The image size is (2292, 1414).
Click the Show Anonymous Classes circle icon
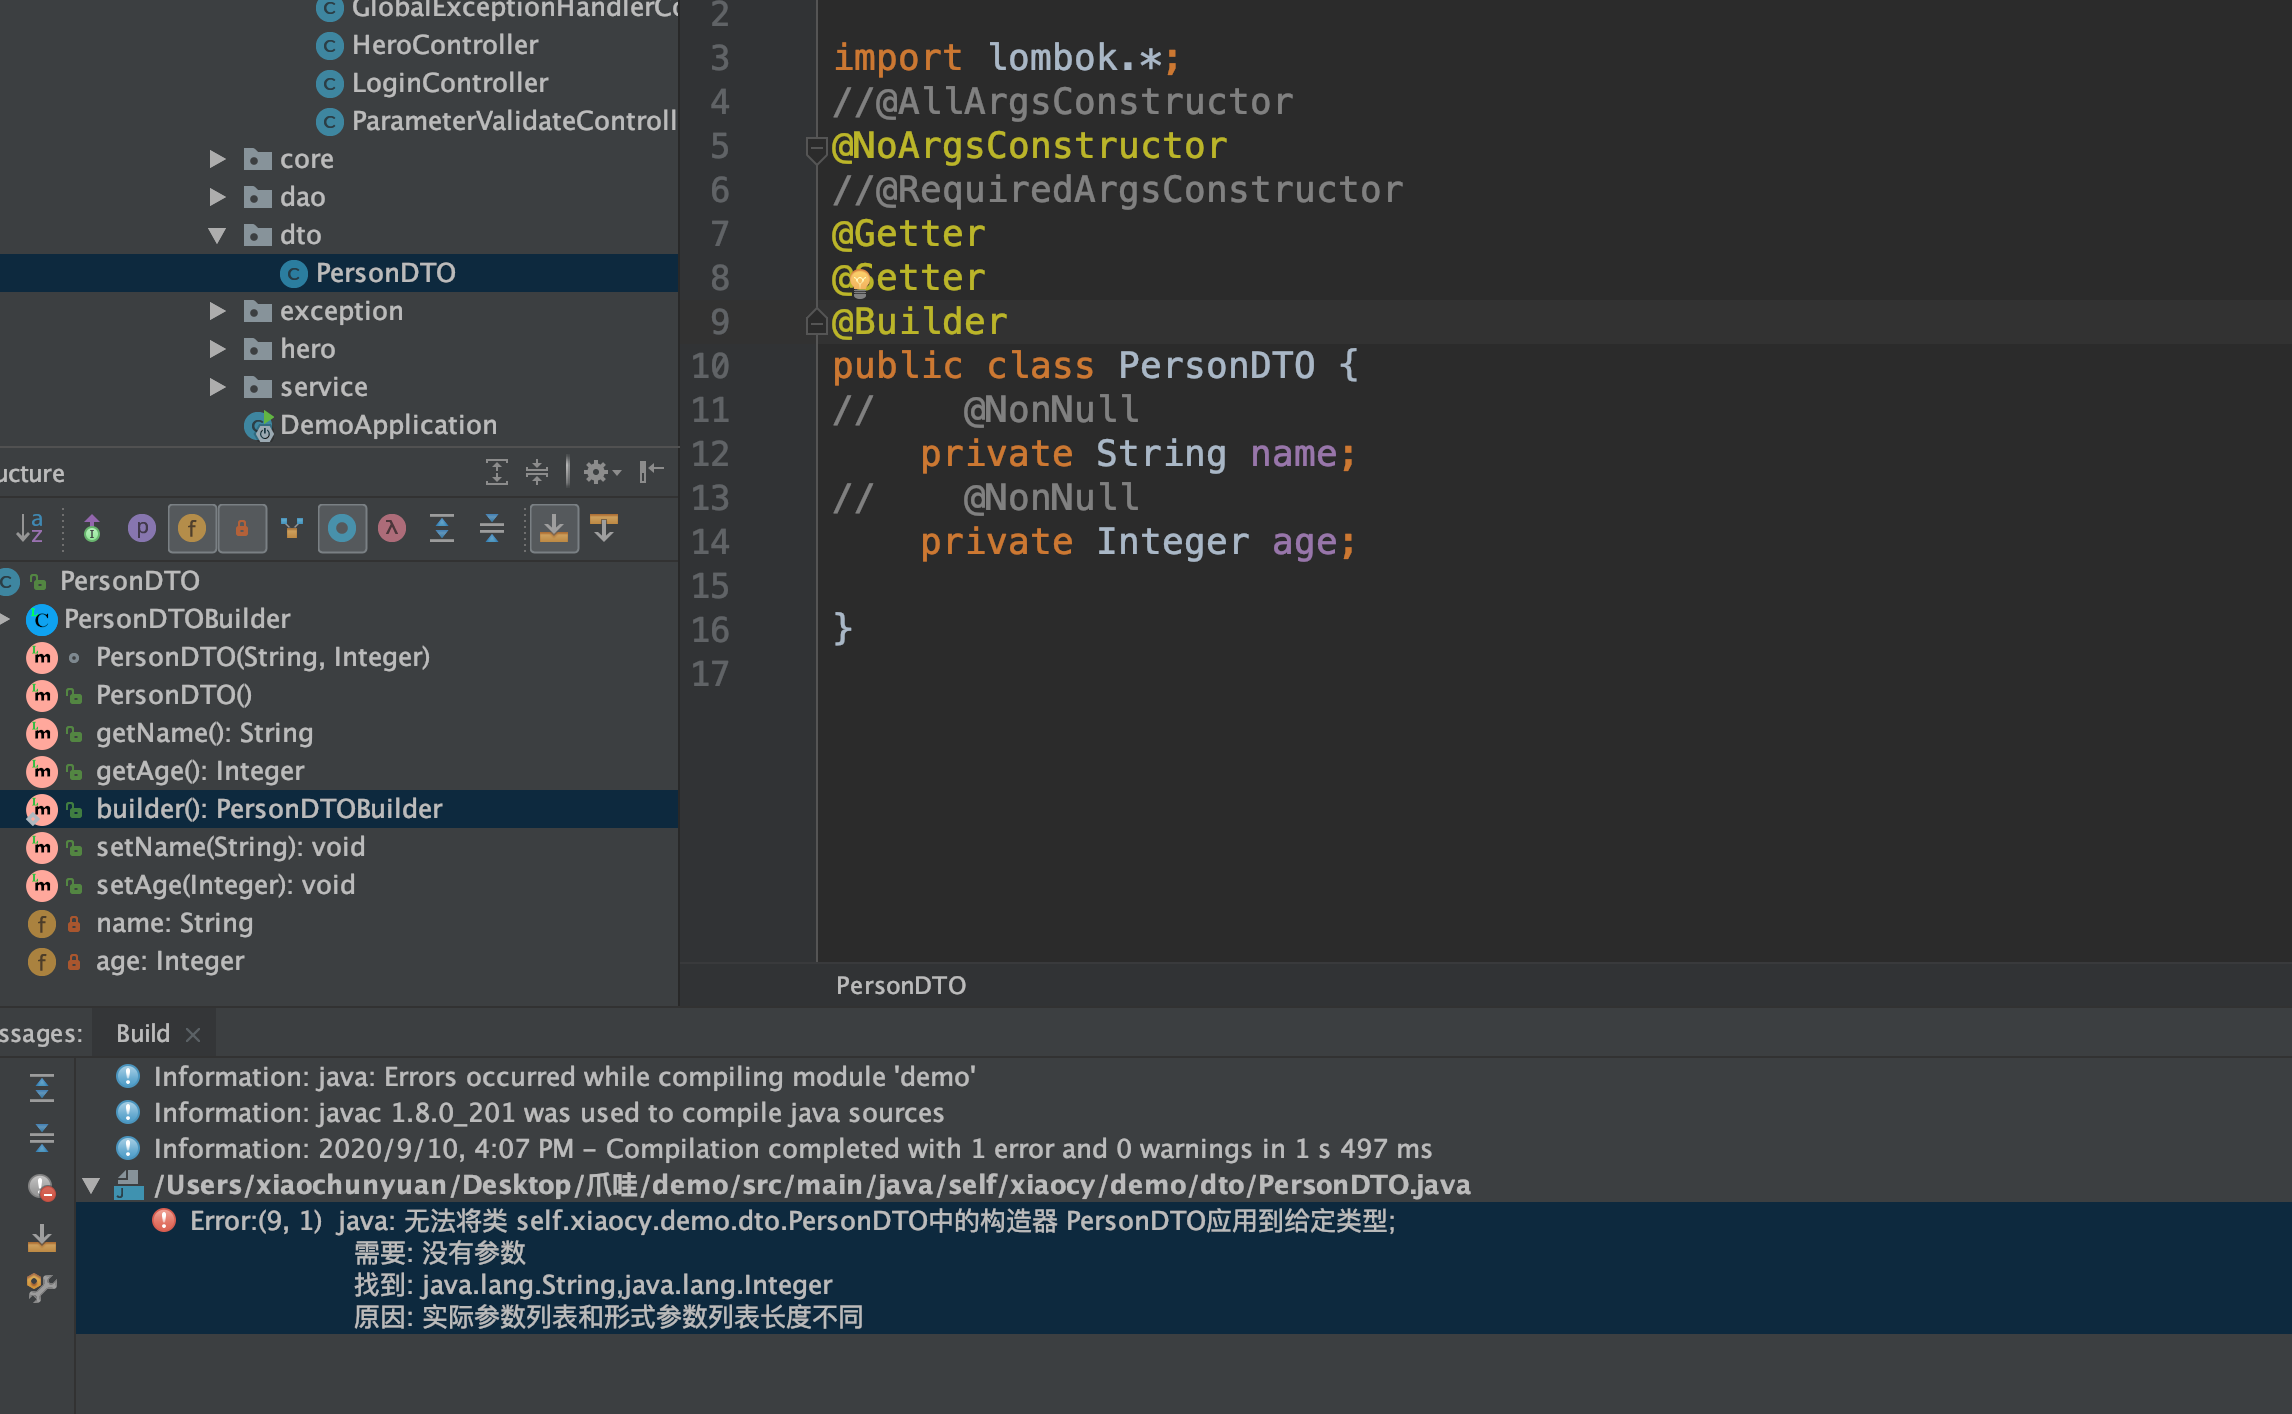click(342, 528)
